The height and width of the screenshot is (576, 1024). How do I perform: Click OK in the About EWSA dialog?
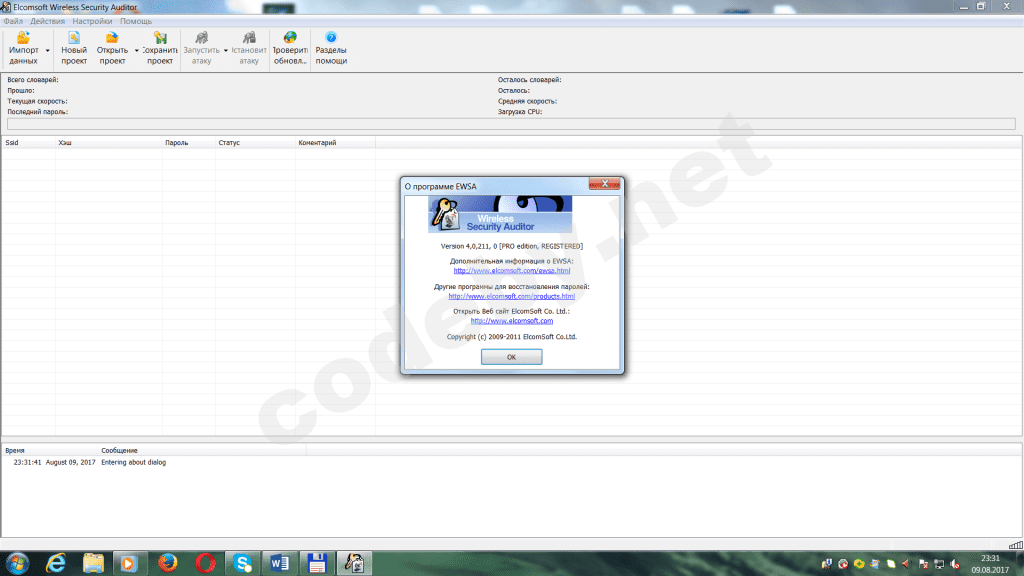pyautogui.click(x=511, y=357)
